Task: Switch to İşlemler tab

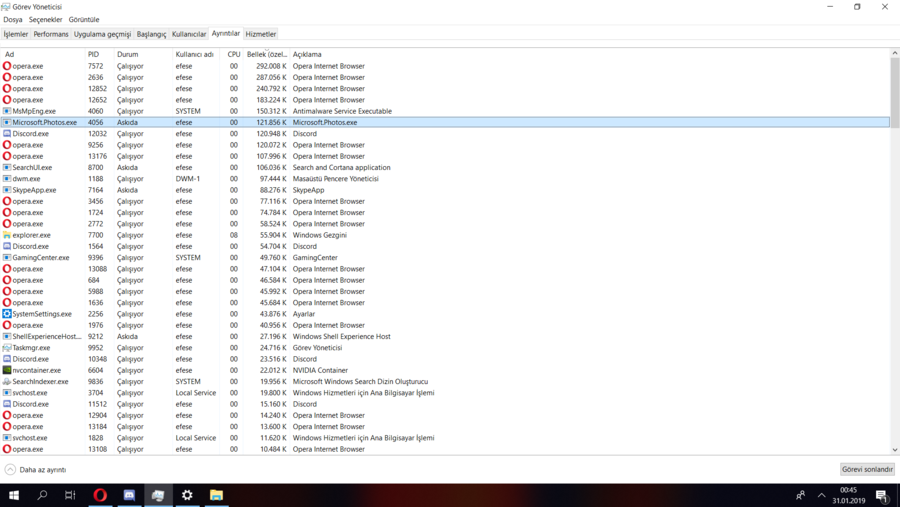Action: click(15, 34)
